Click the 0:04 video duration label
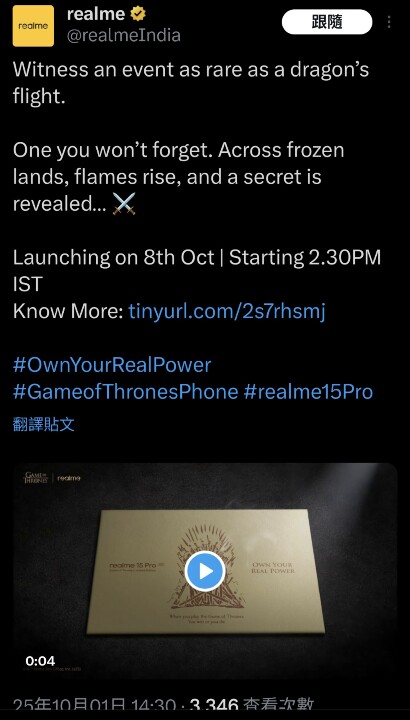 coord(40,661)
